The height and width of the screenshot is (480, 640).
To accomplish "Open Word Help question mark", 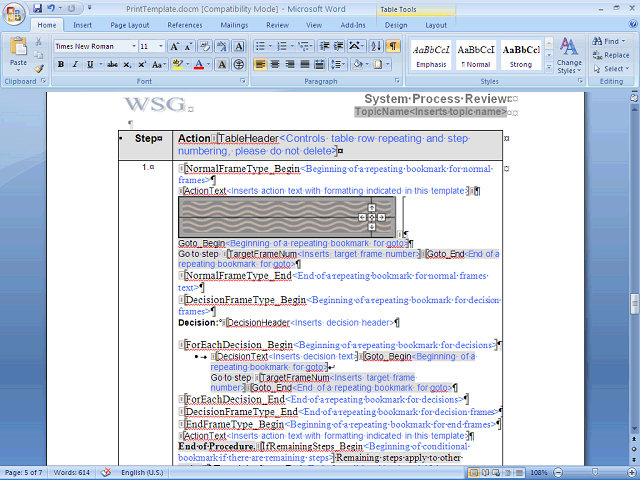I will 632,25.
